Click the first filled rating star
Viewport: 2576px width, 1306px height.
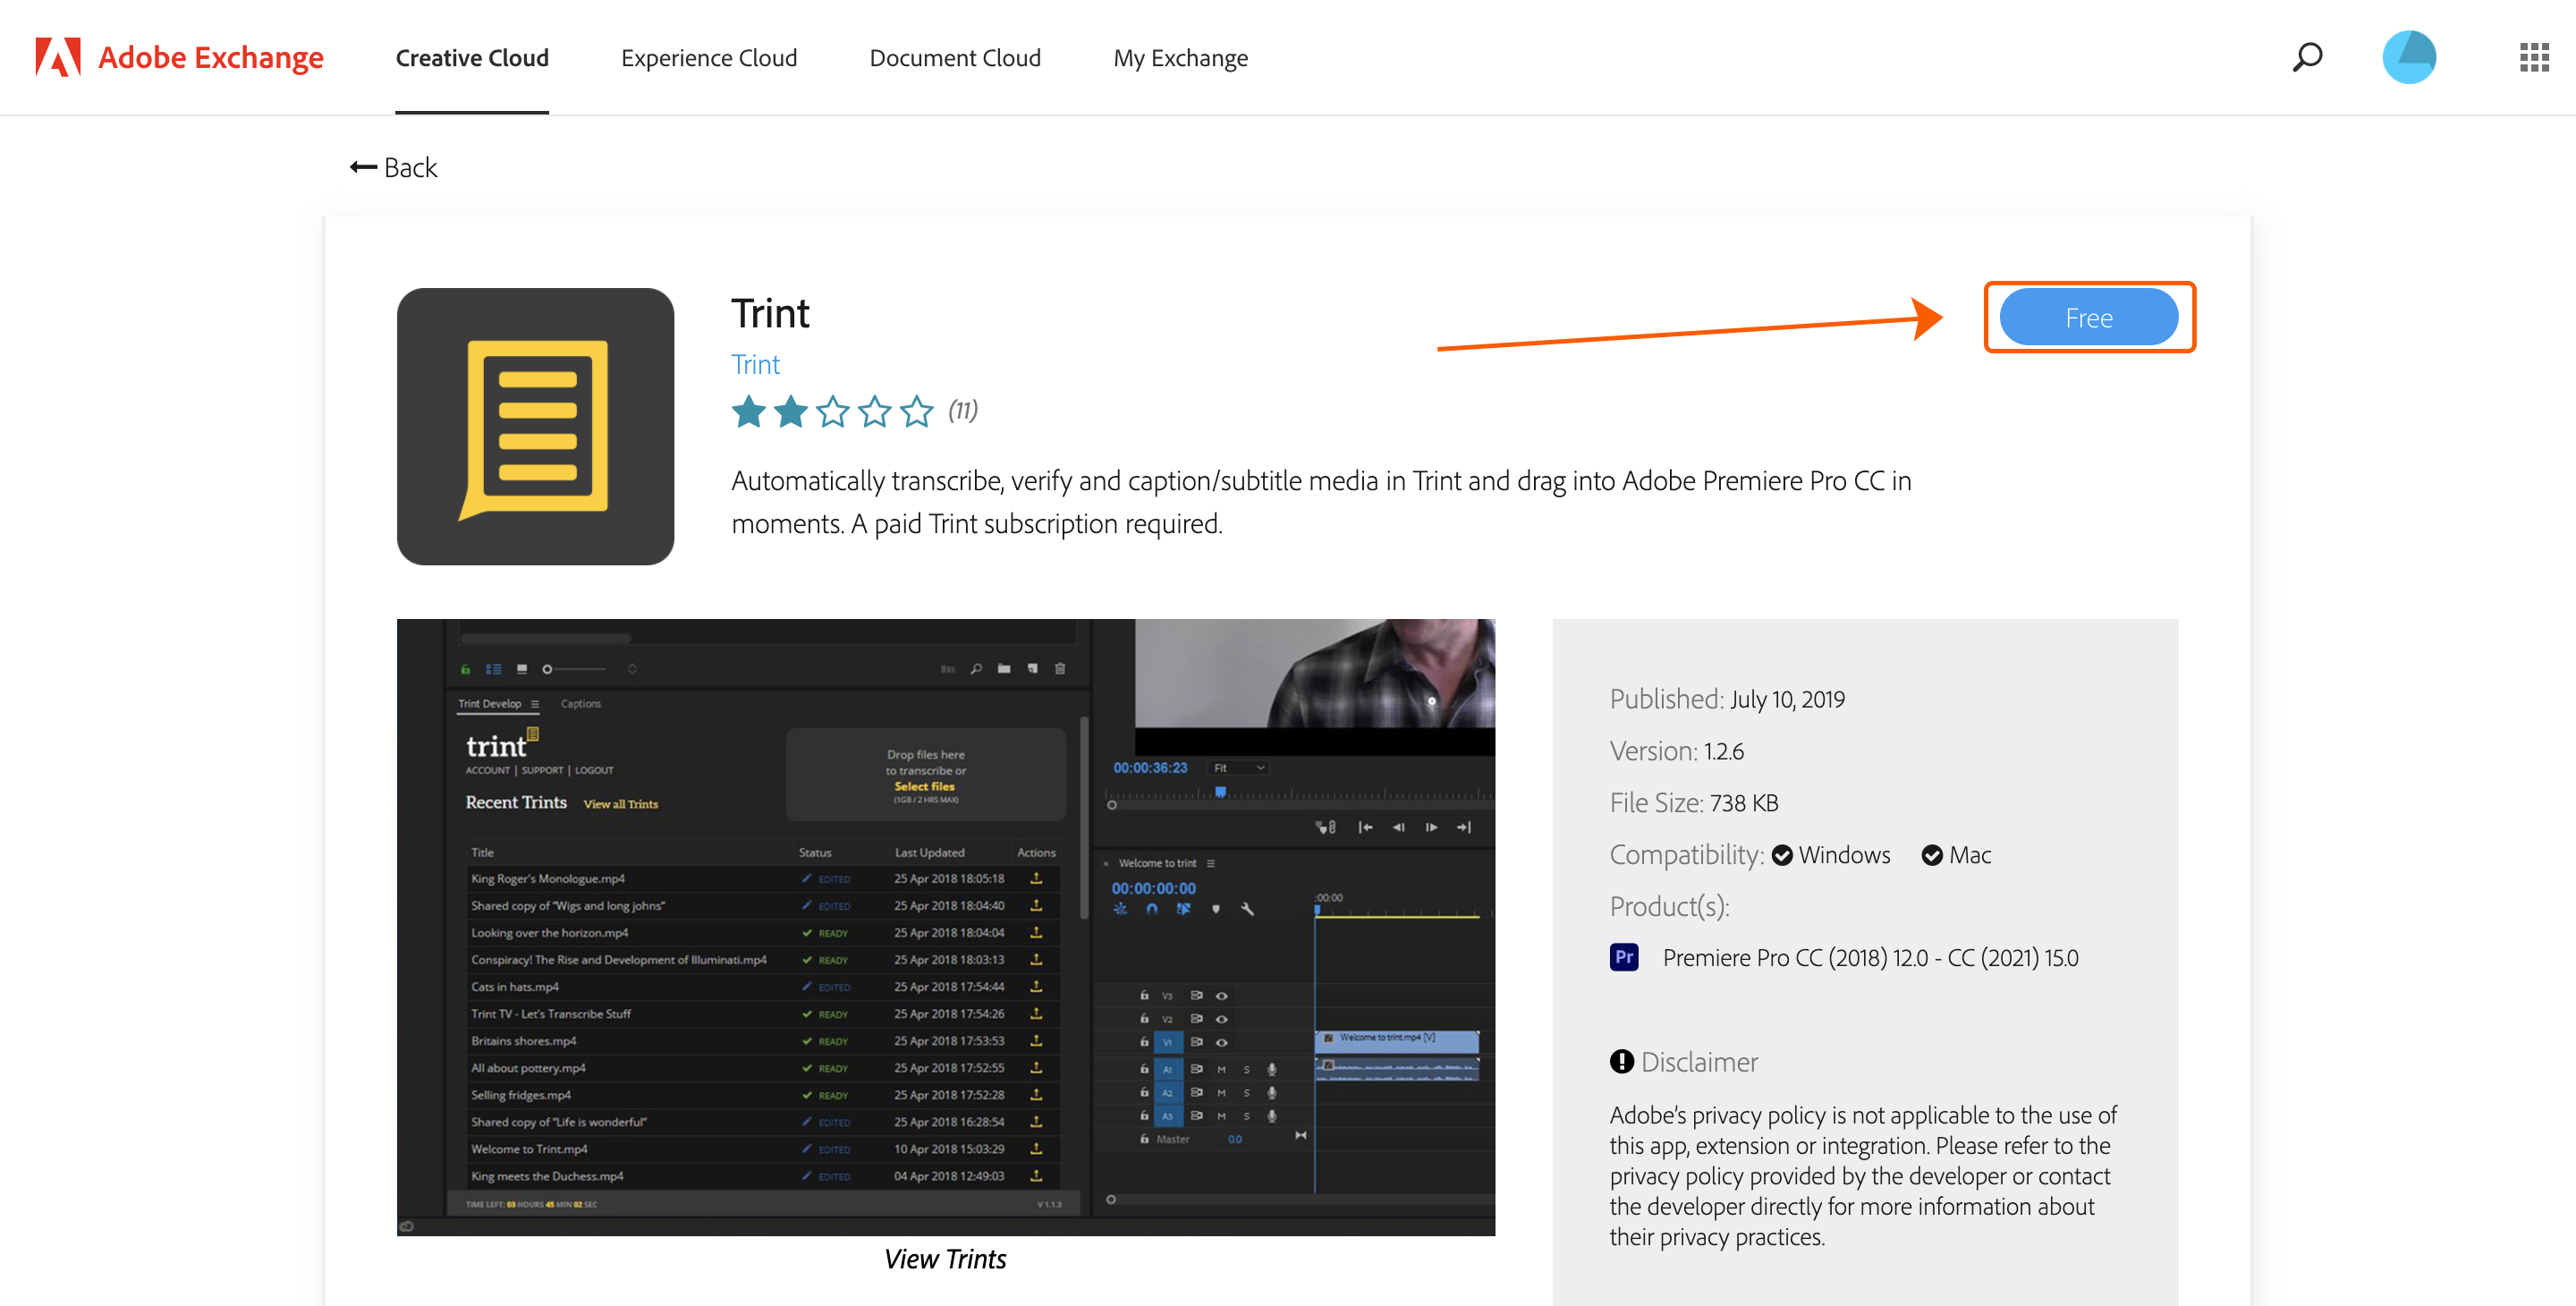(748, 411)
